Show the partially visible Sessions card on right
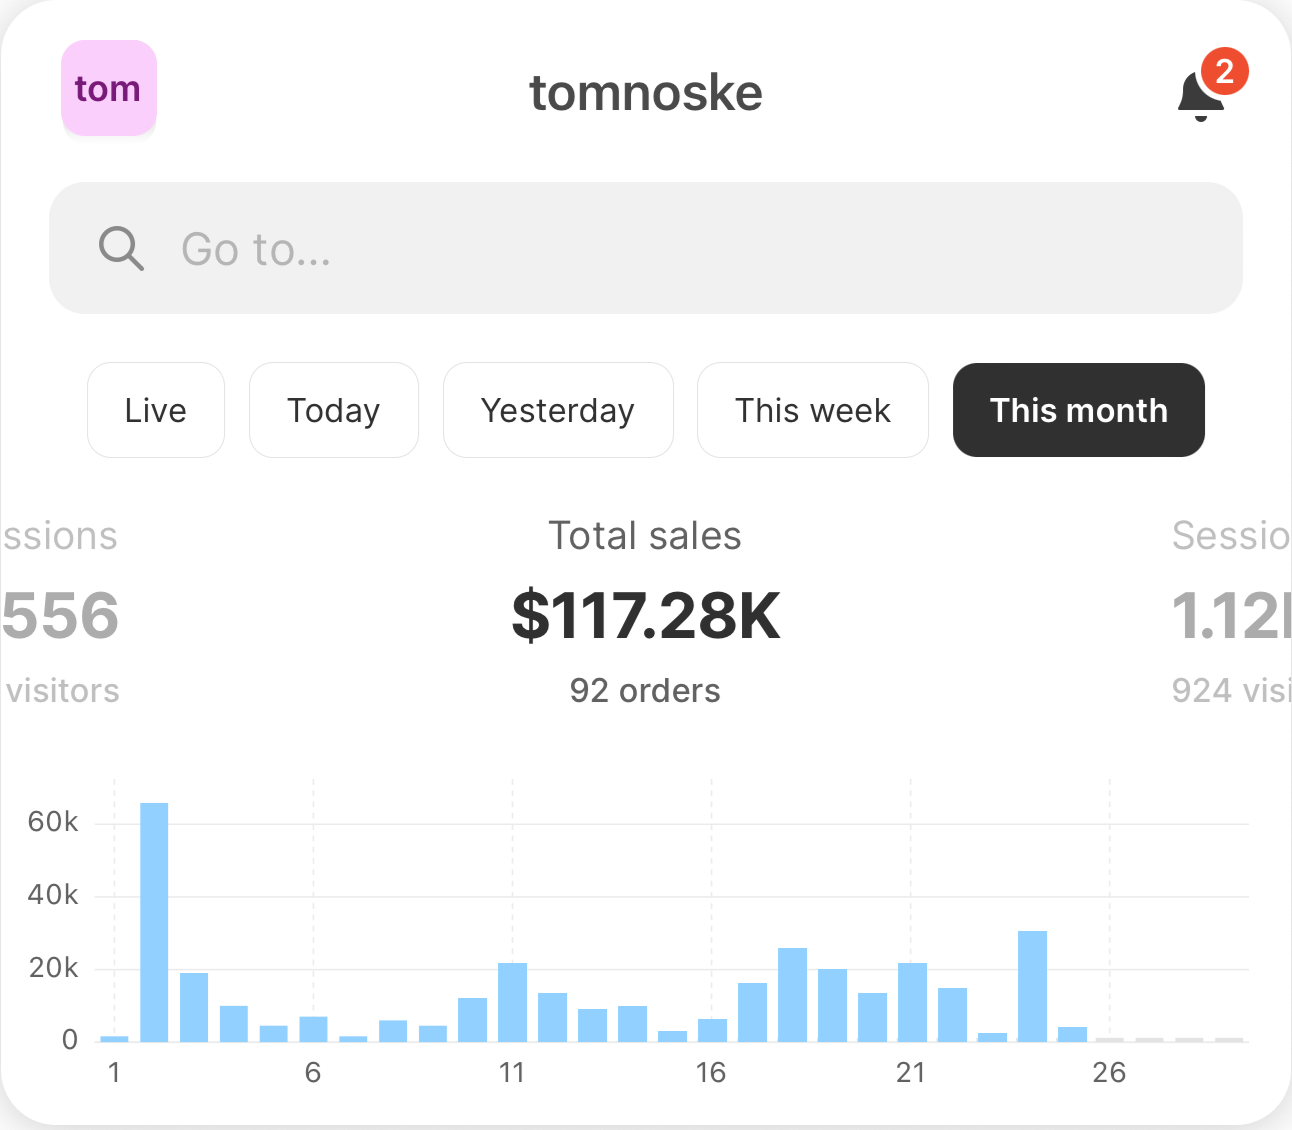This screenshot has height=1130, width=1292. click(1230, 613)
